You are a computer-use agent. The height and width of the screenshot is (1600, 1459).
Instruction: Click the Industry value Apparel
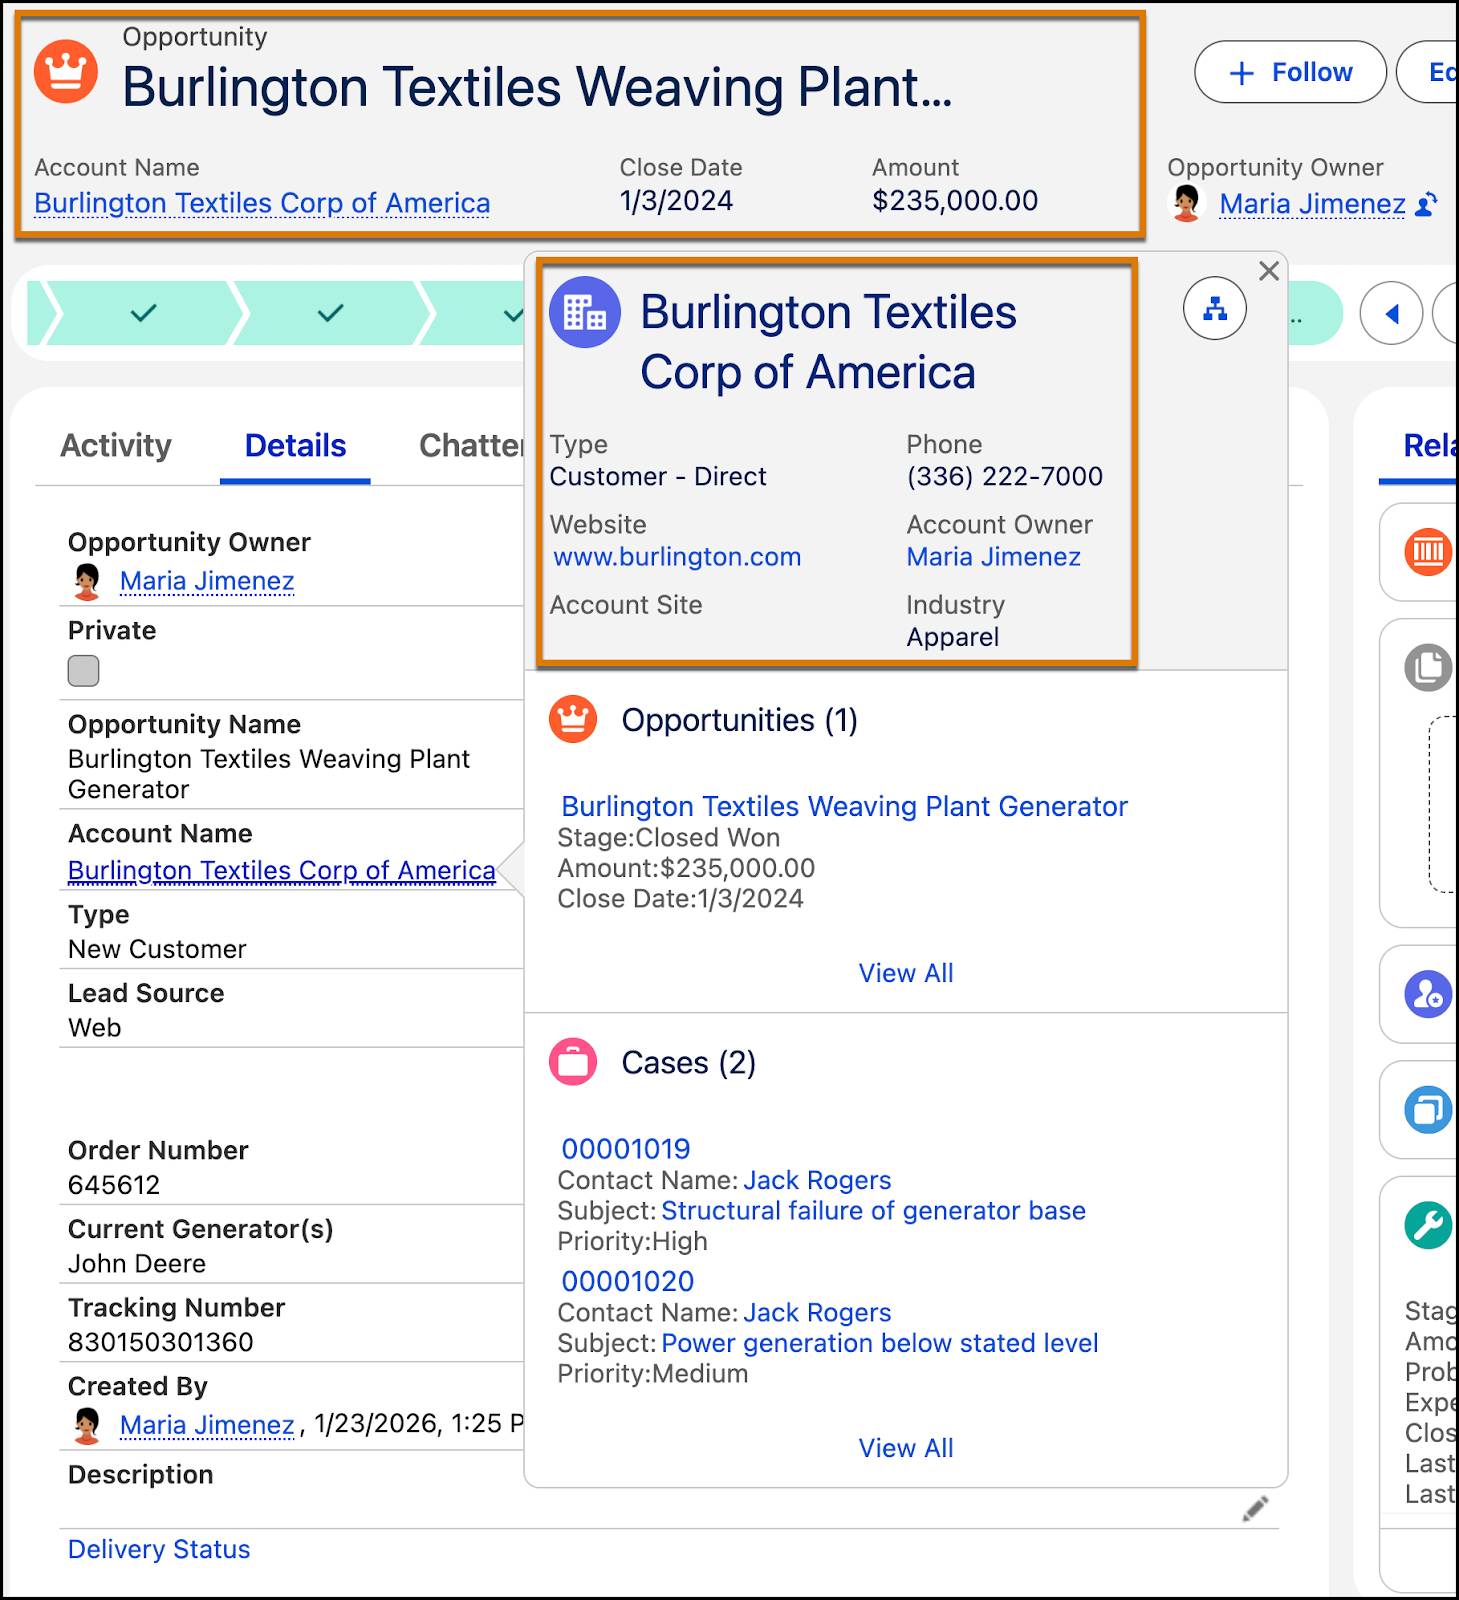pyautogui.click(x=953, y=637)
